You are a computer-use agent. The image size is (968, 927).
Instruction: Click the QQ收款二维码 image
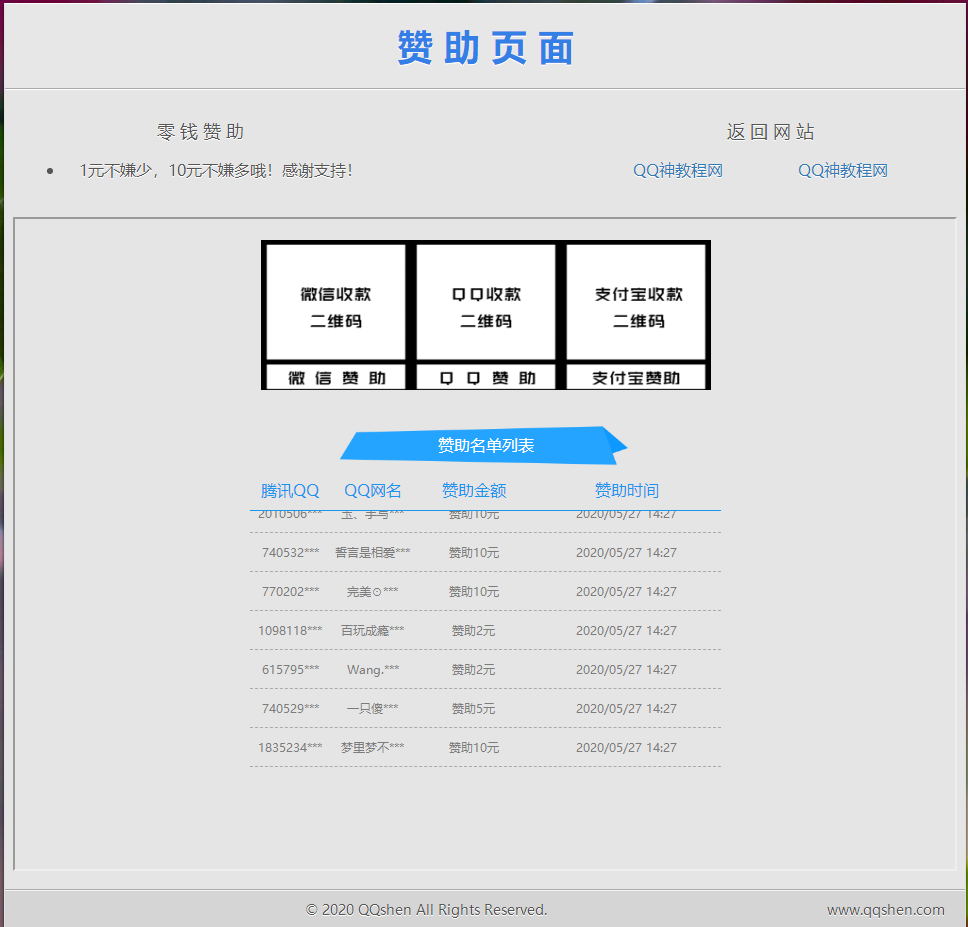coord(486,302)
